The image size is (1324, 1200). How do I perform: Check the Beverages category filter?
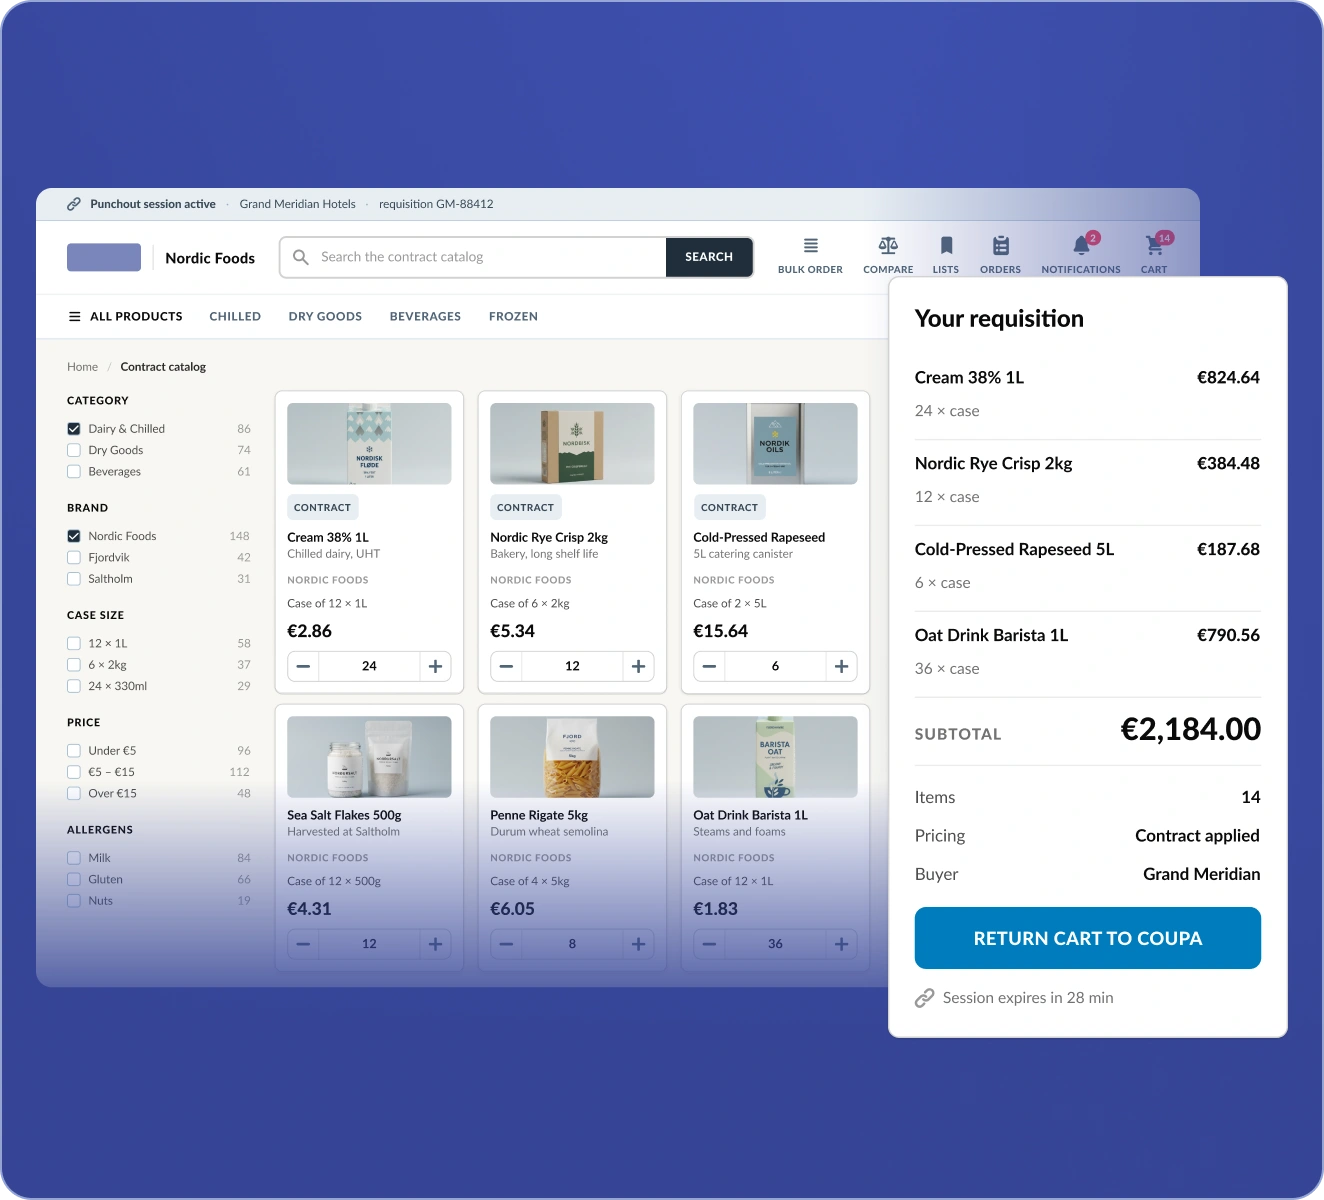[x=74, y=472]
